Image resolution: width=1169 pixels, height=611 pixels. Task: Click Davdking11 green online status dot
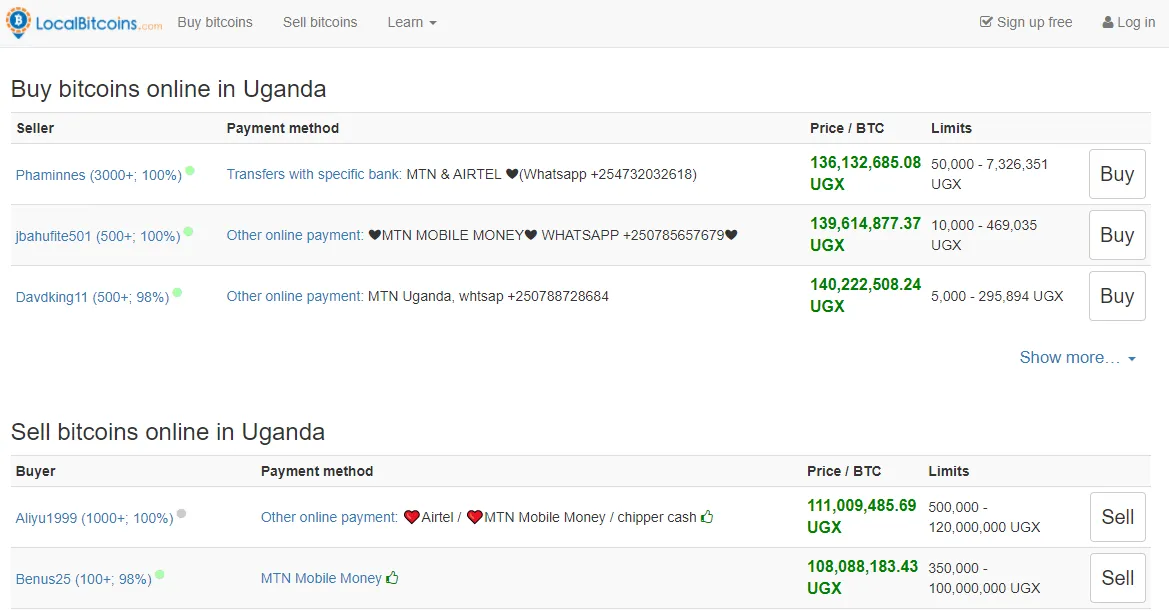[x=177, y=293]
